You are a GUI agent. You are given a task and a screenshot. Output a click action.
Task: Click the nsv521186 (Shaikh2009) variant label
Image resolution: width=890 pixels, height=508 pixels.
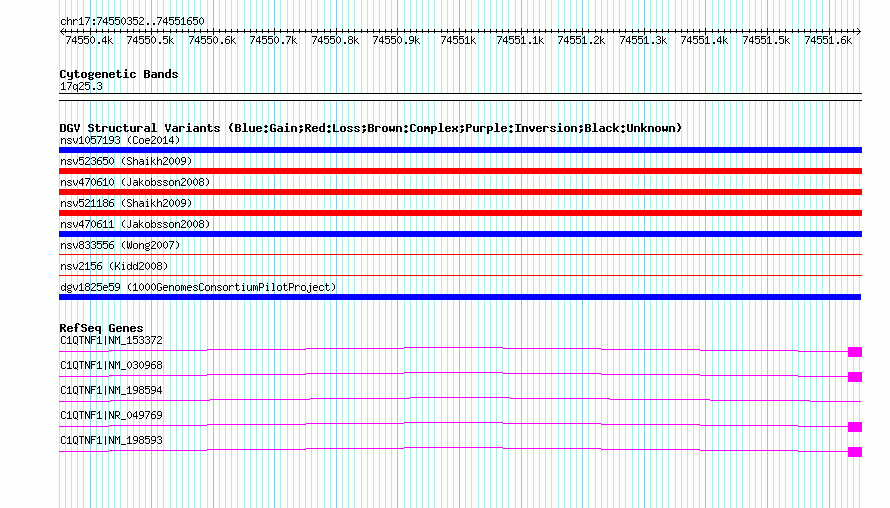[x=126, y=203]
